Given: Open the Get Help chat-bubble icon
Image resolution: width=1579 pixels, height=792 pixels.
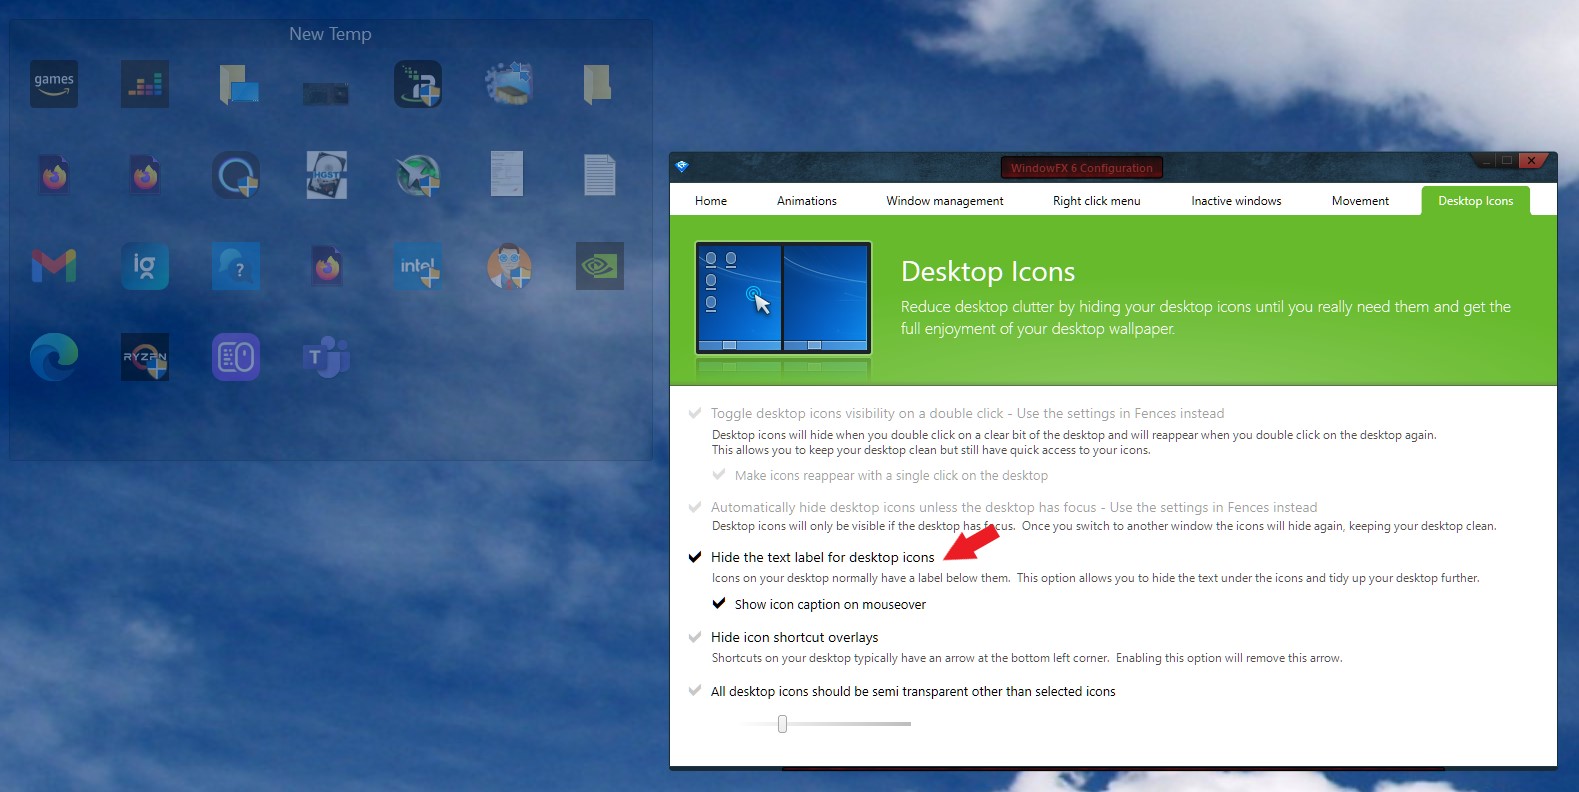Looking at the screenshot, I should click(236, 266).
